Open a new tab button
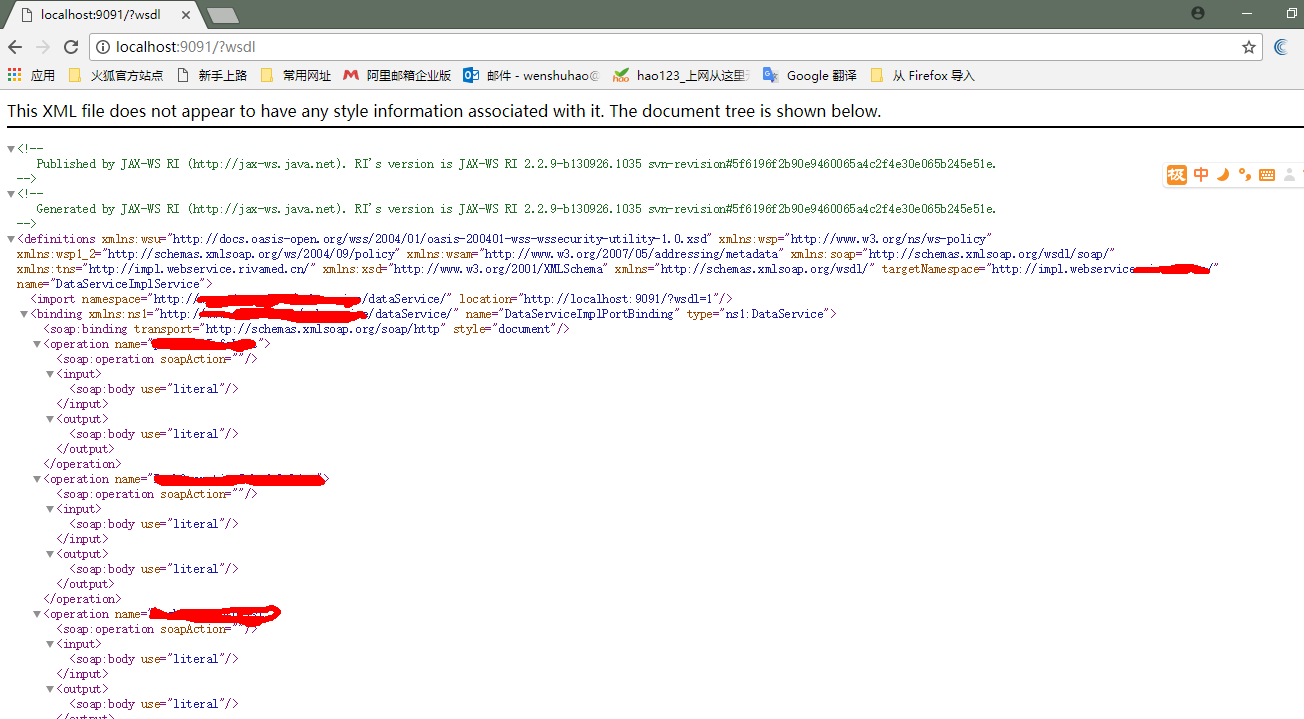Image resolution: width=1304 pixels, height=719 pixels. 223,15
